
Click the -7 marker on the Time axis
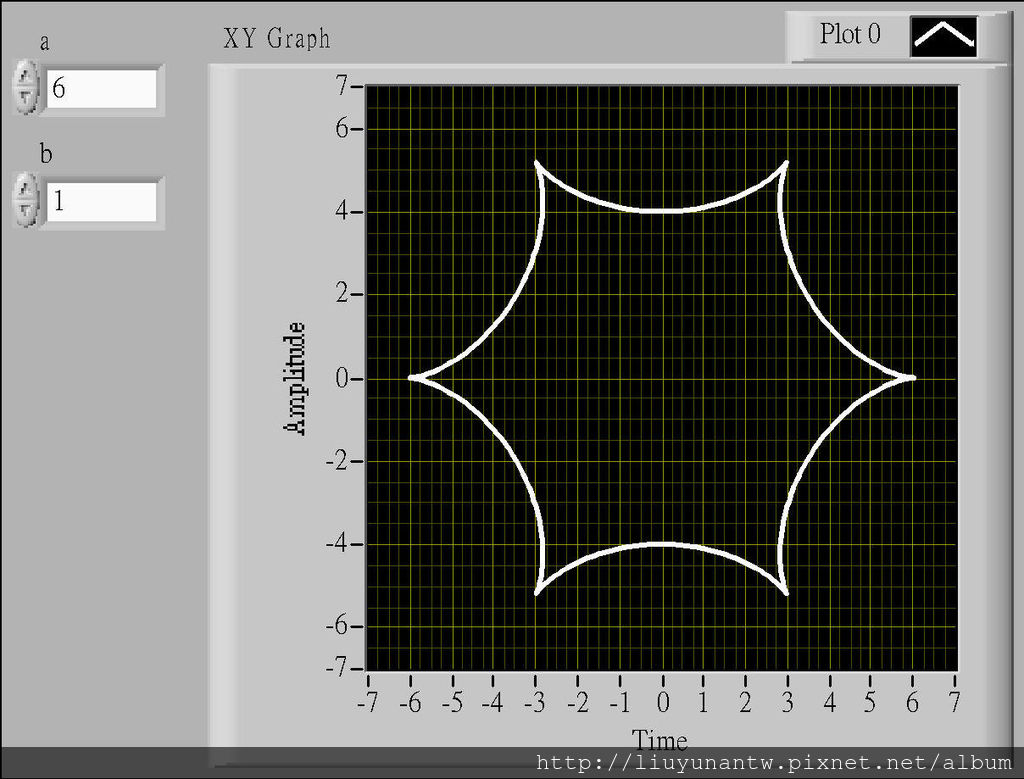(367, 703)
